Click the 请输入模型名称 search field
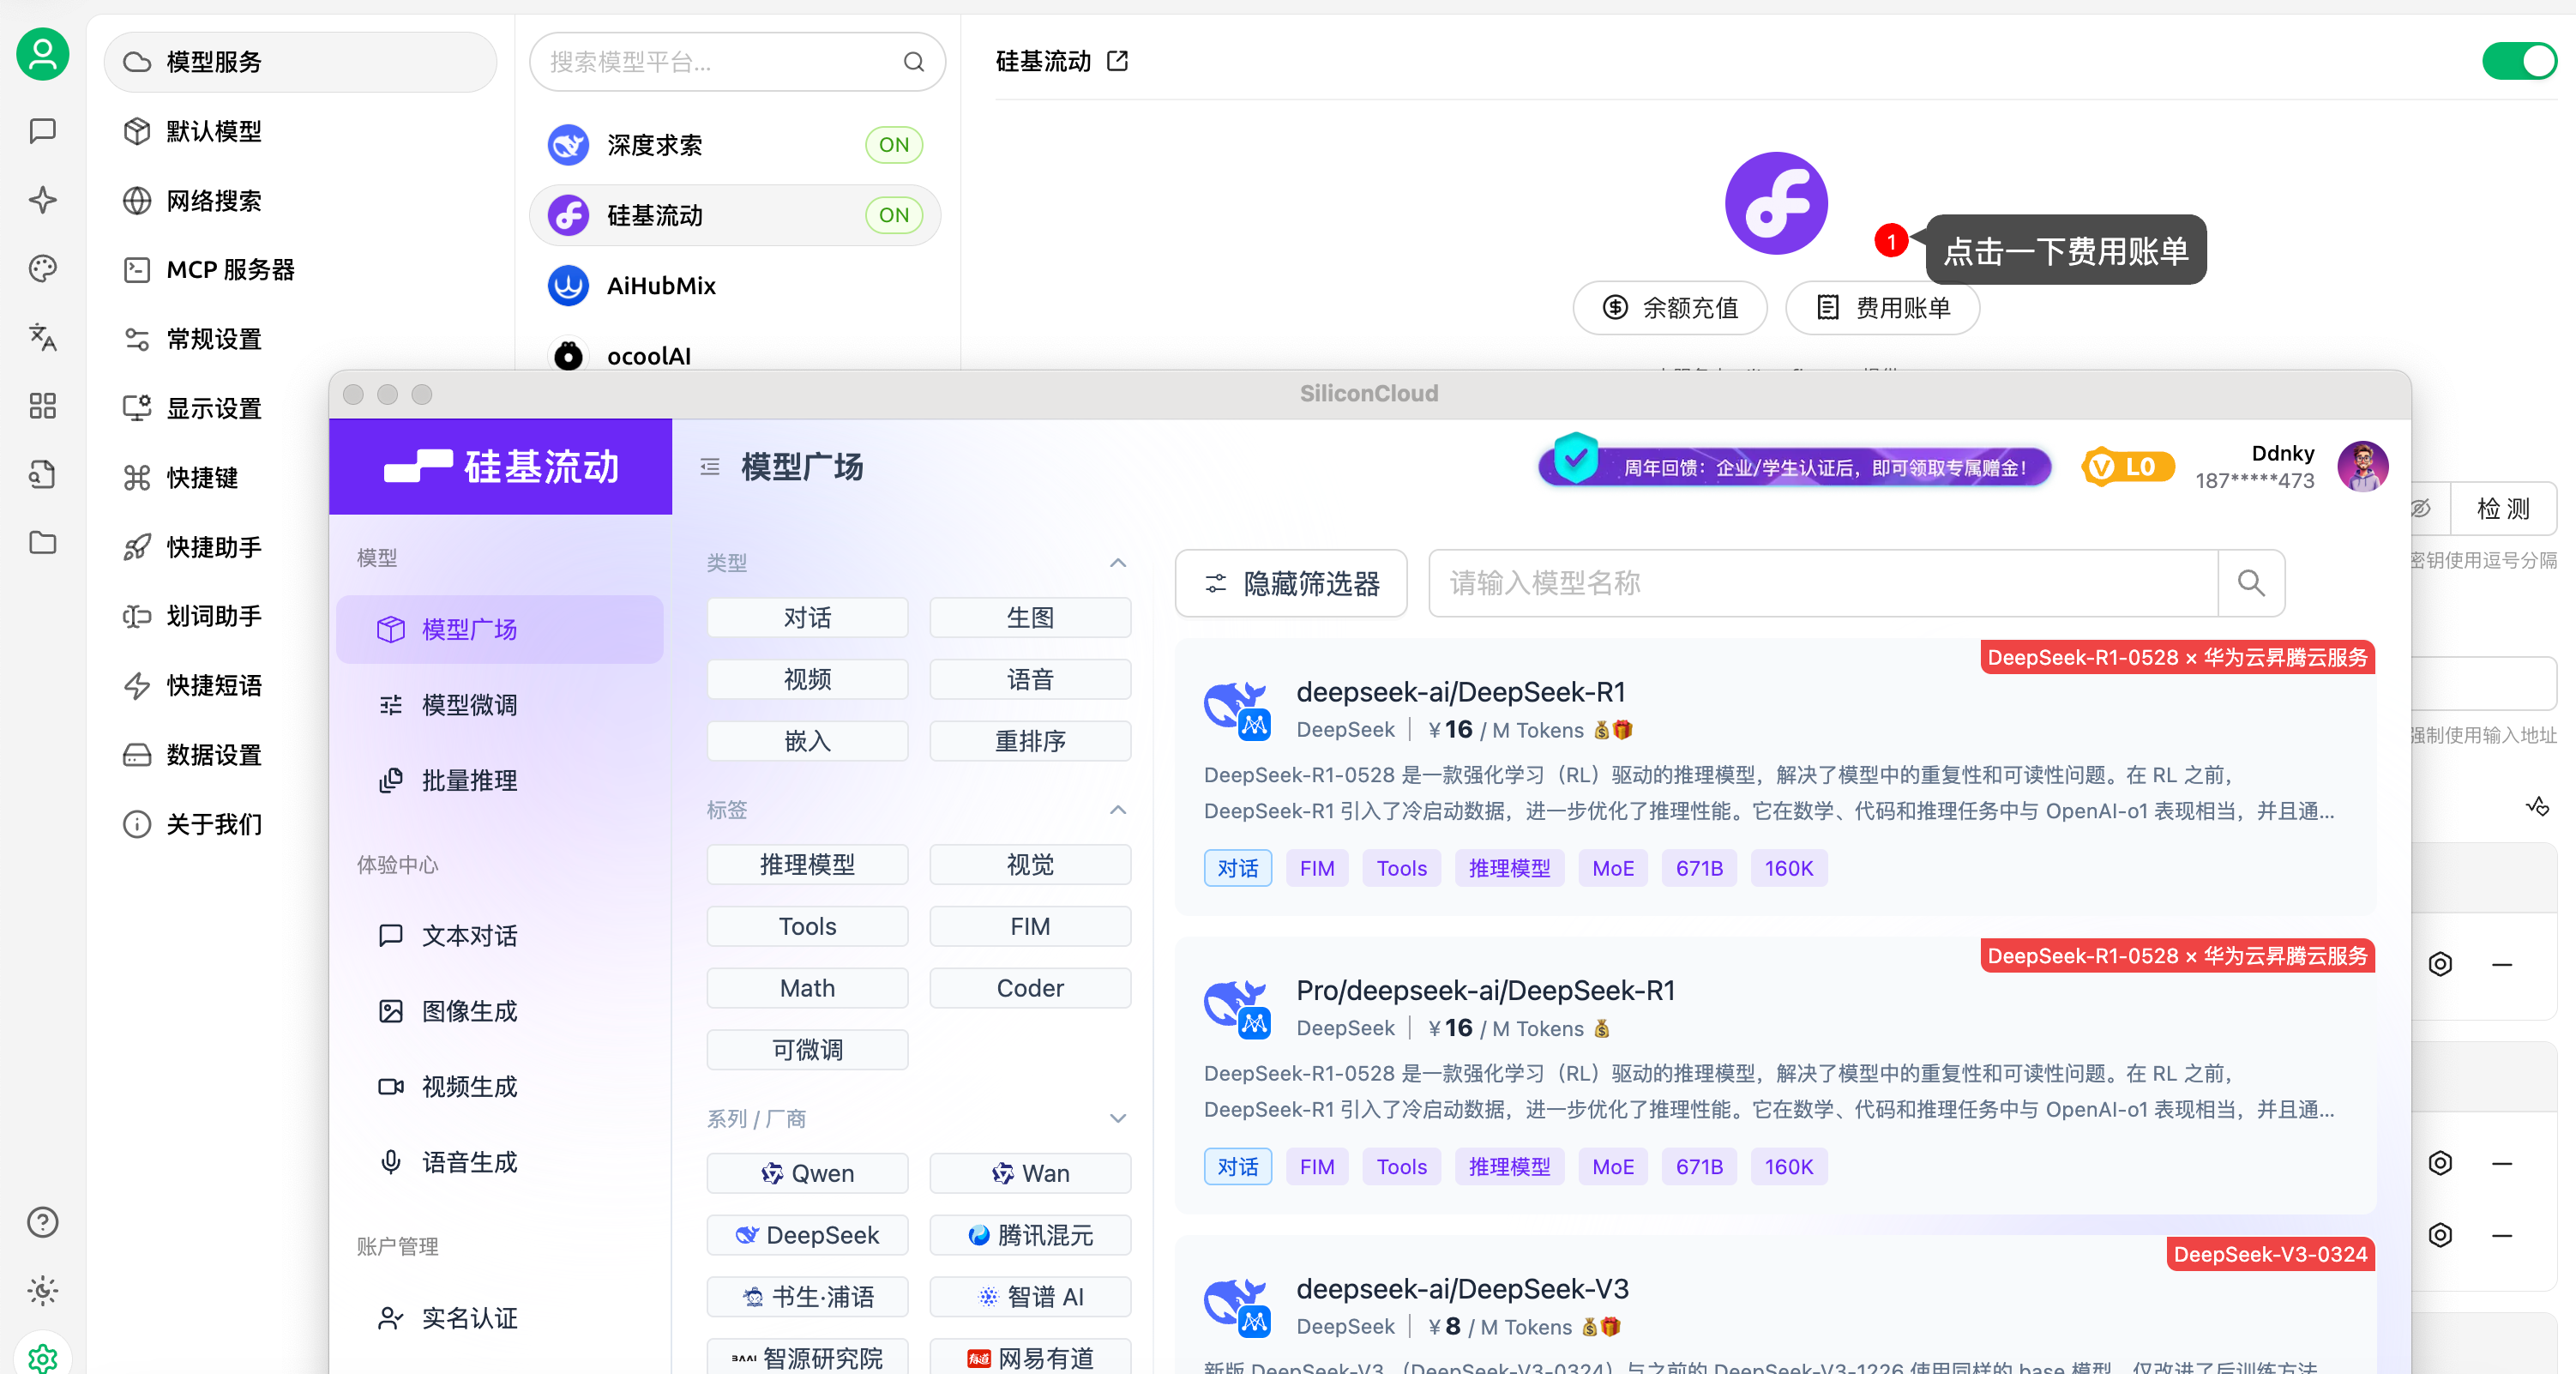 [1823, 583]
